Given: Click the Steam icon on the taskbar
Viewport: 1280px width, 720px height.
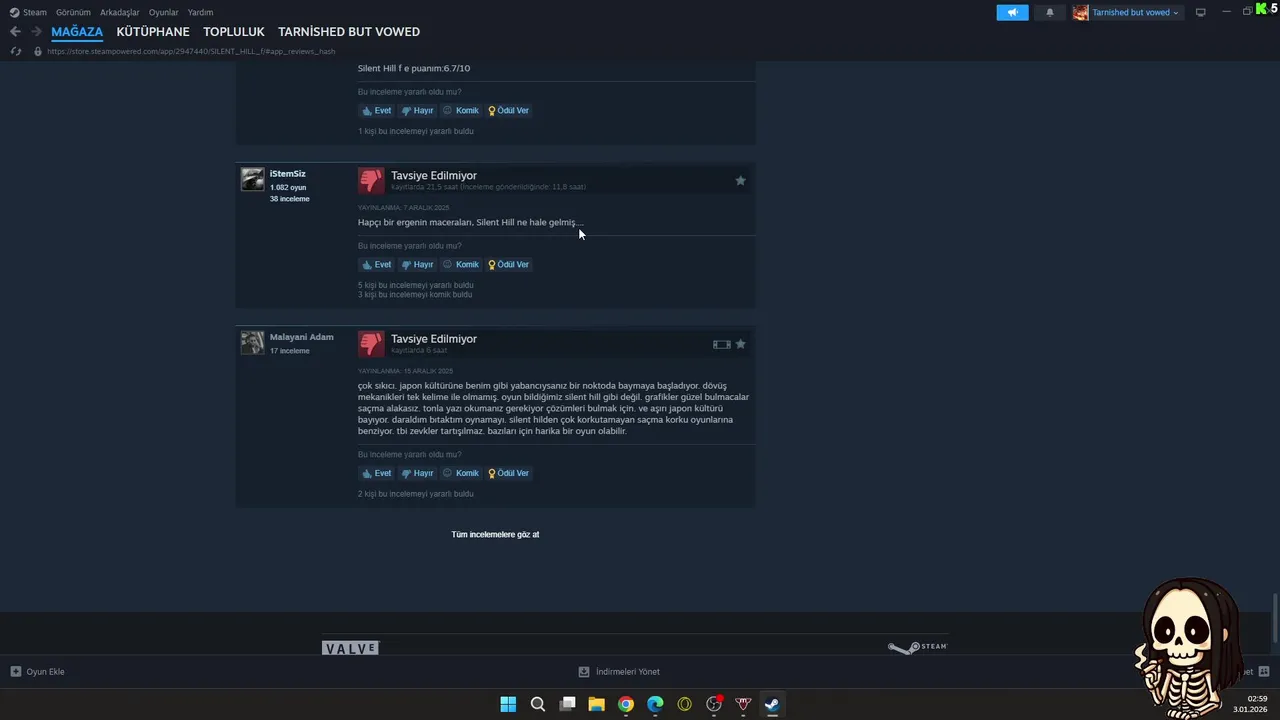Looking at the screenshot, I should pos(772,704).
